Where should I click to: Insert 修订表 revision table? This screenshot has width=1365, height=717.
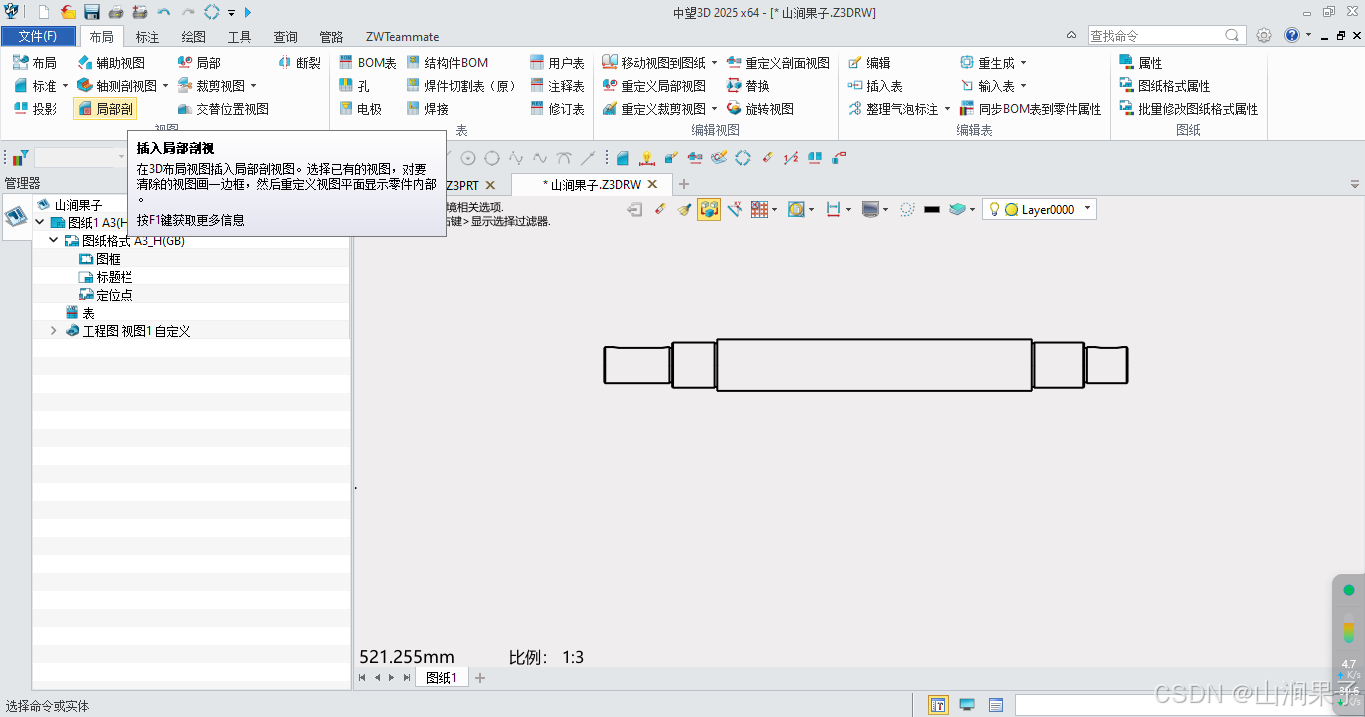click(x=557, y=109)
